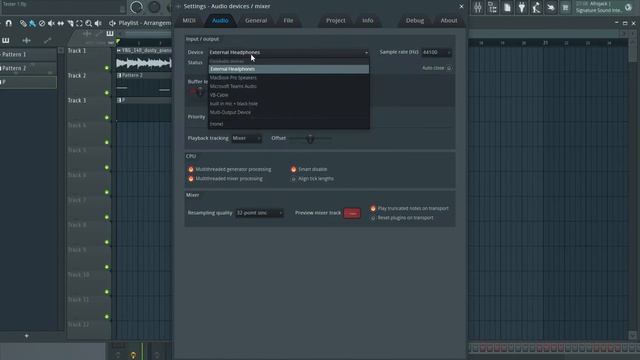Click the page-shaped toolbar icon
640x360 pixels.
point(507,7)
